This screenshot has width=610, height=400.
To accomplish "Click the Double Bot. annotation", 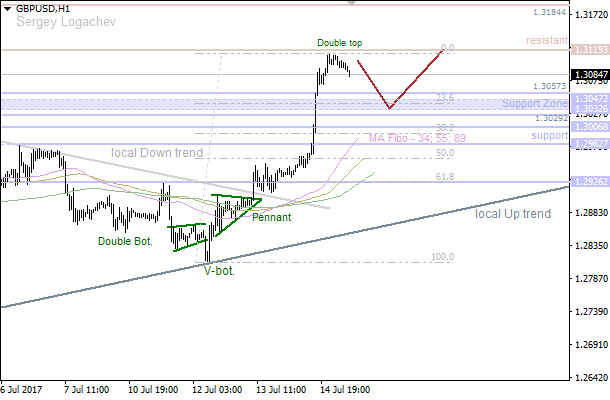I will coord(127,241).
